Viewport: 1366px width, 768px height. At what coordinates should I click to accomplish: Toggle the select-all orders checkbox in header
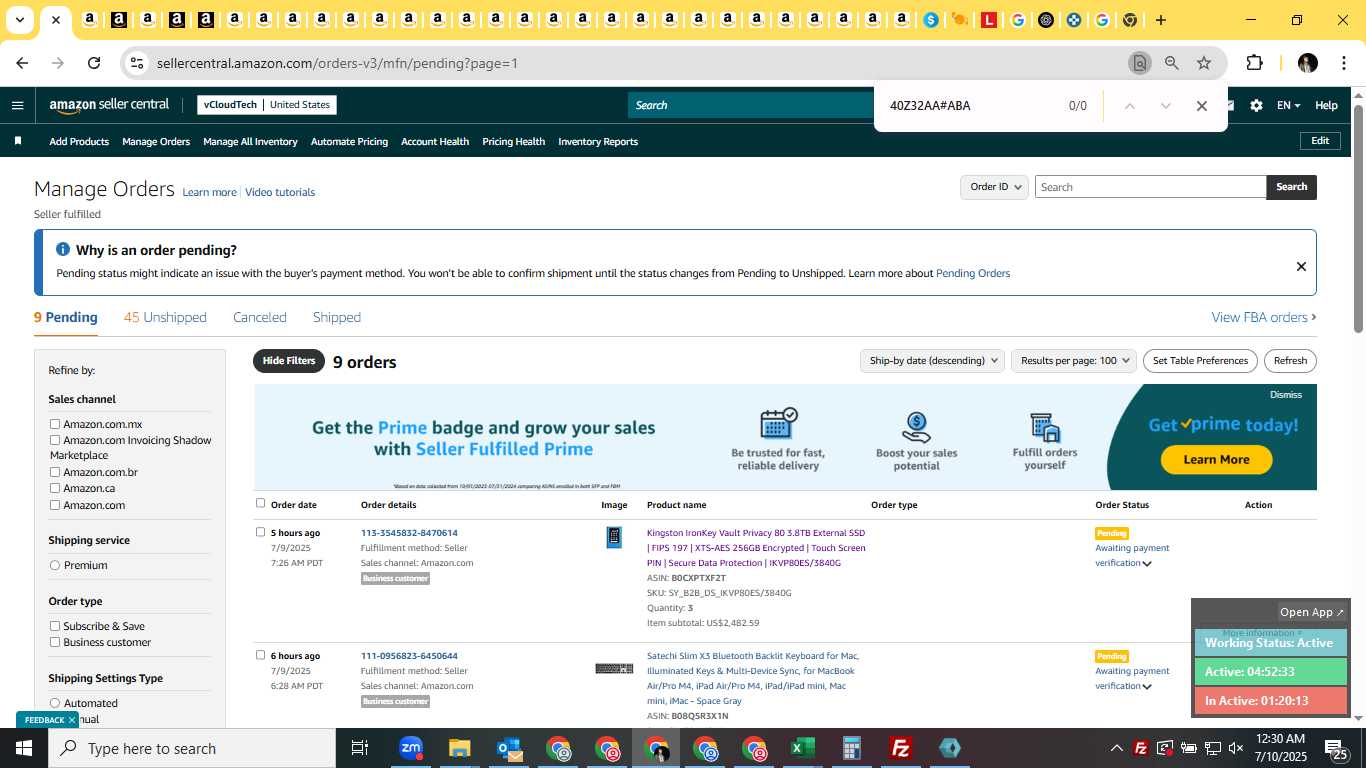[261, 503]
